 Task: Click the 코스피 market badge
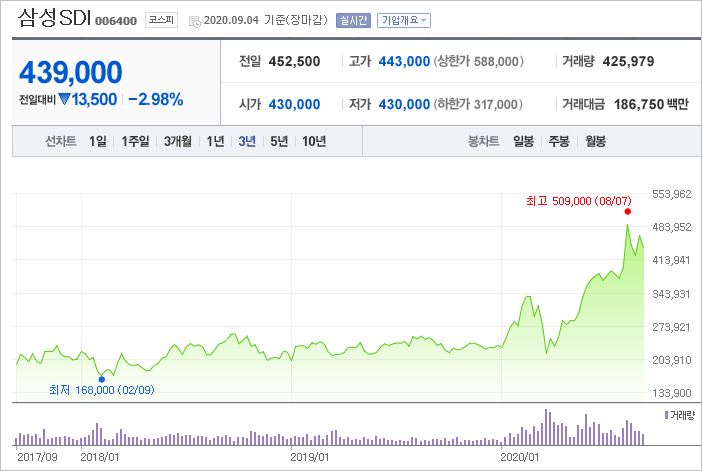click(161, 20)
